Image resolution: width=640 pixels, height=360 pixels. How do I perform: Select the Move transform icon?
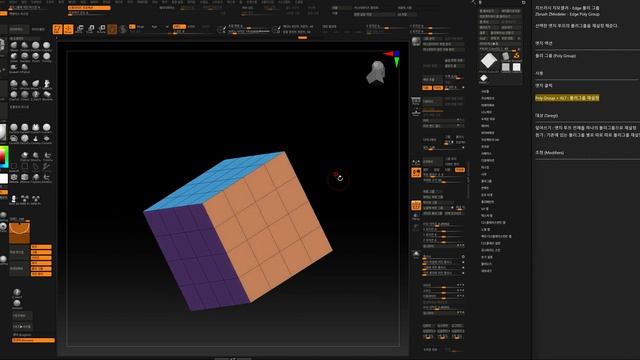(x=80, y=29)
